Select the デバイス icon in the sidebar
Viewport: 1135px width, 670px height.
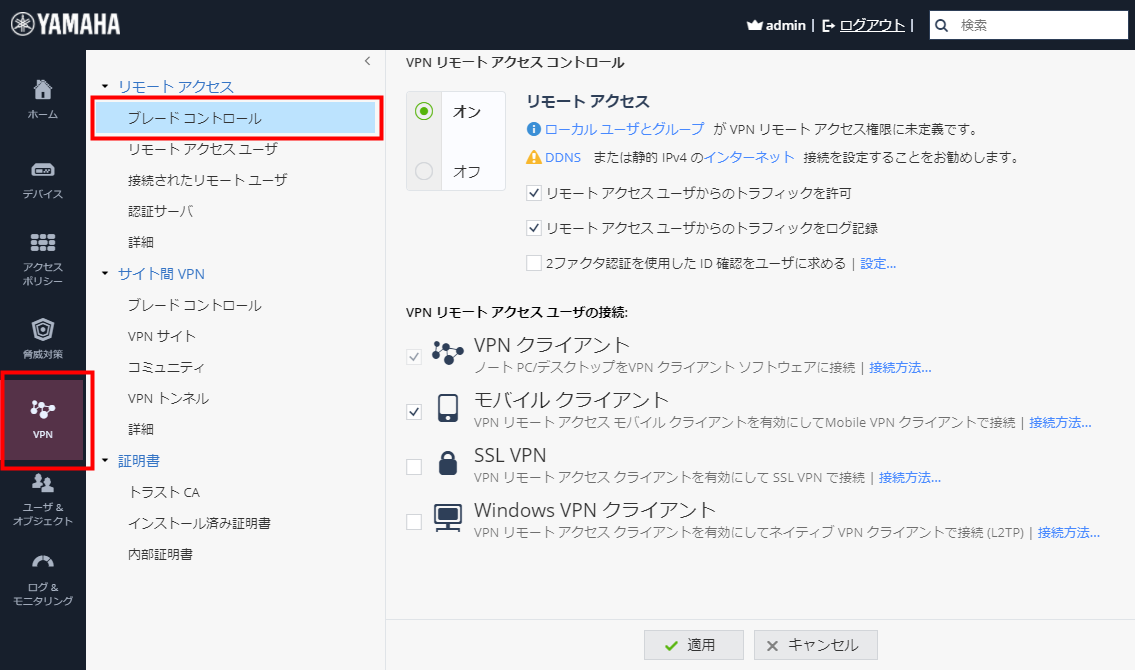(42, 173)
